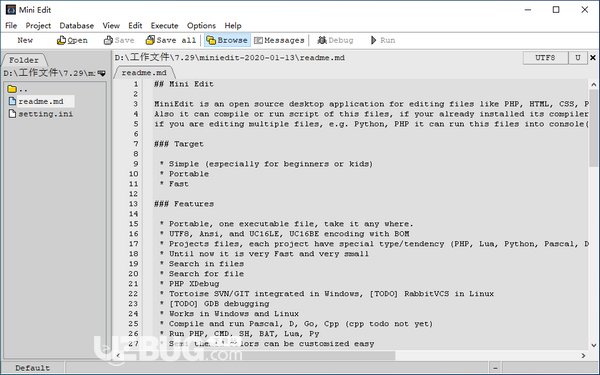Select the Folder tab in side panel
This screenshot has width=600, height=375.
pyautogui.click(x=24, y=60)
